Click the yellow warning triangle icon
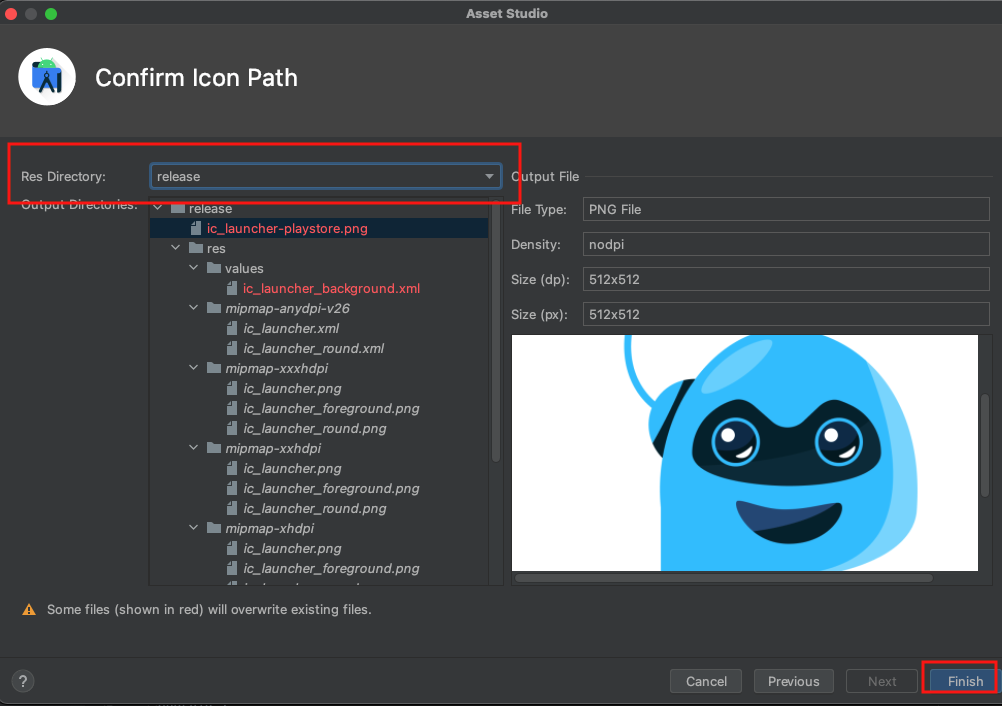This screenshot has width=1002, height=706. pos(28,609)
